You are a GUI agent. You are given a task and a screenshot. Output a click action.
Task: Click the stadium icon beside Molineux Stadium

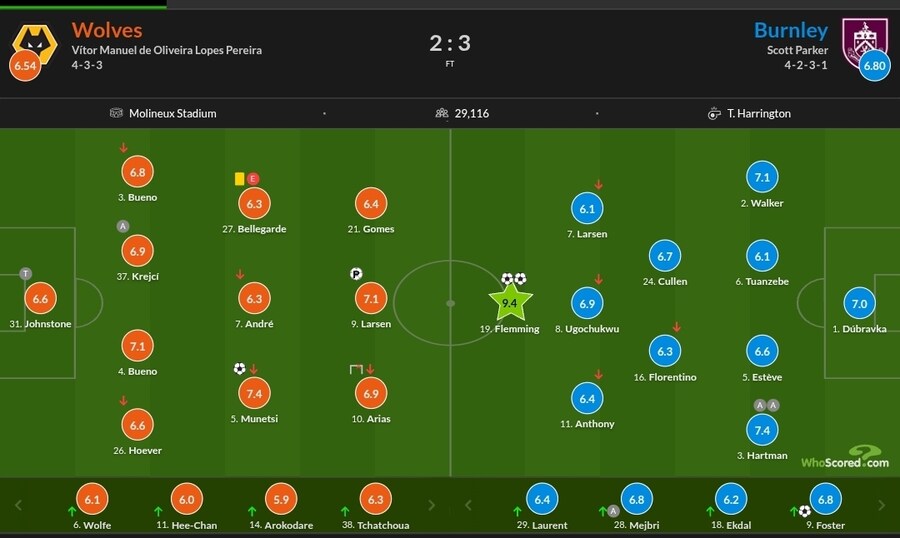(117, 113)
